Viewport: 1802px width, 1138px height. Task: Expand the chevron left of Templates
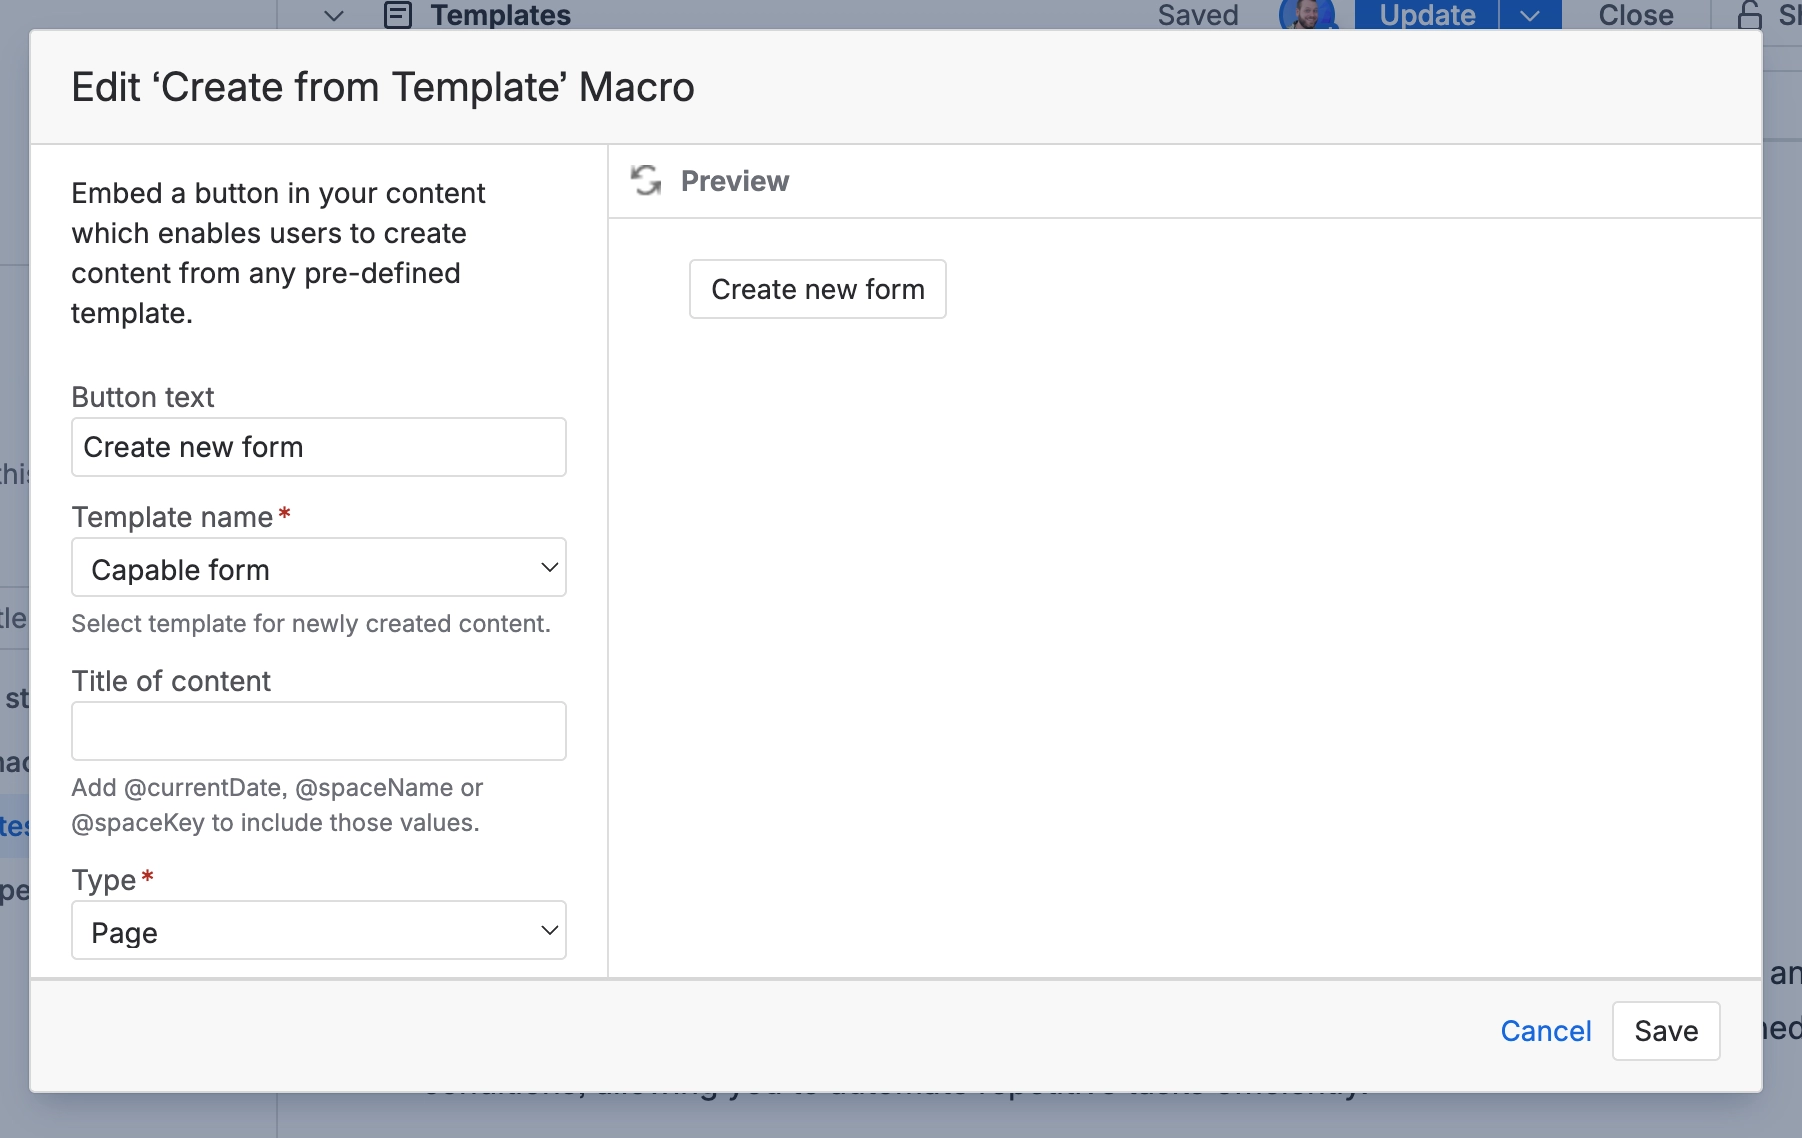[x=334, y=16]
